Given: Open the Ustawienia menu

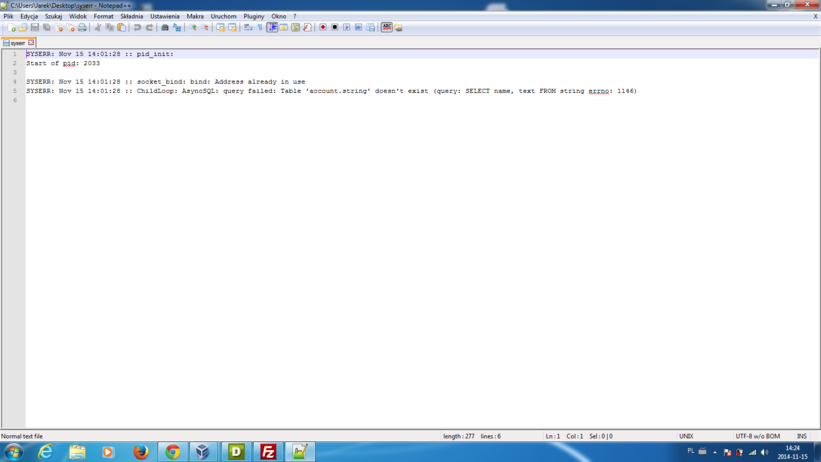Looking at the screenshot, I should pyautogui.click(x=164, y=16).
